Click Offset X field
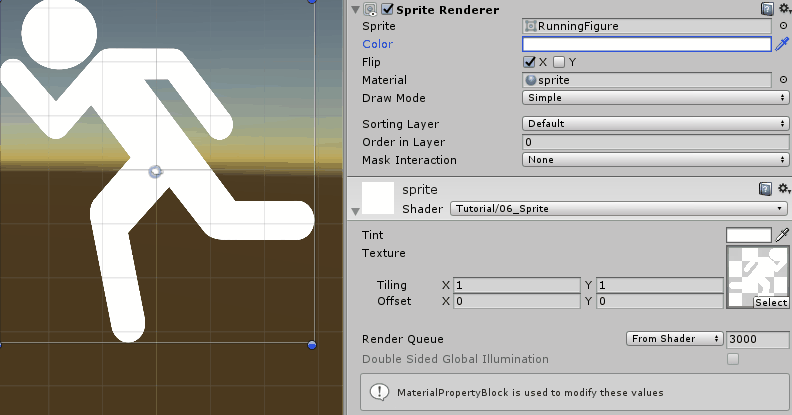Image resolution: width=792 pixels, height=415 pixels. pyautogui.click(x=517, y=301)
